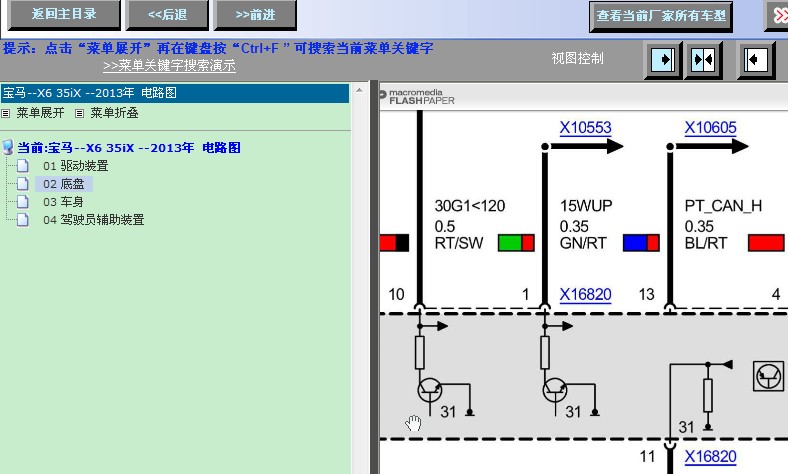This screenshot has width=788, height=474.
Task: Click the red arrow icon at top-right corner
Action: [778, 16]
